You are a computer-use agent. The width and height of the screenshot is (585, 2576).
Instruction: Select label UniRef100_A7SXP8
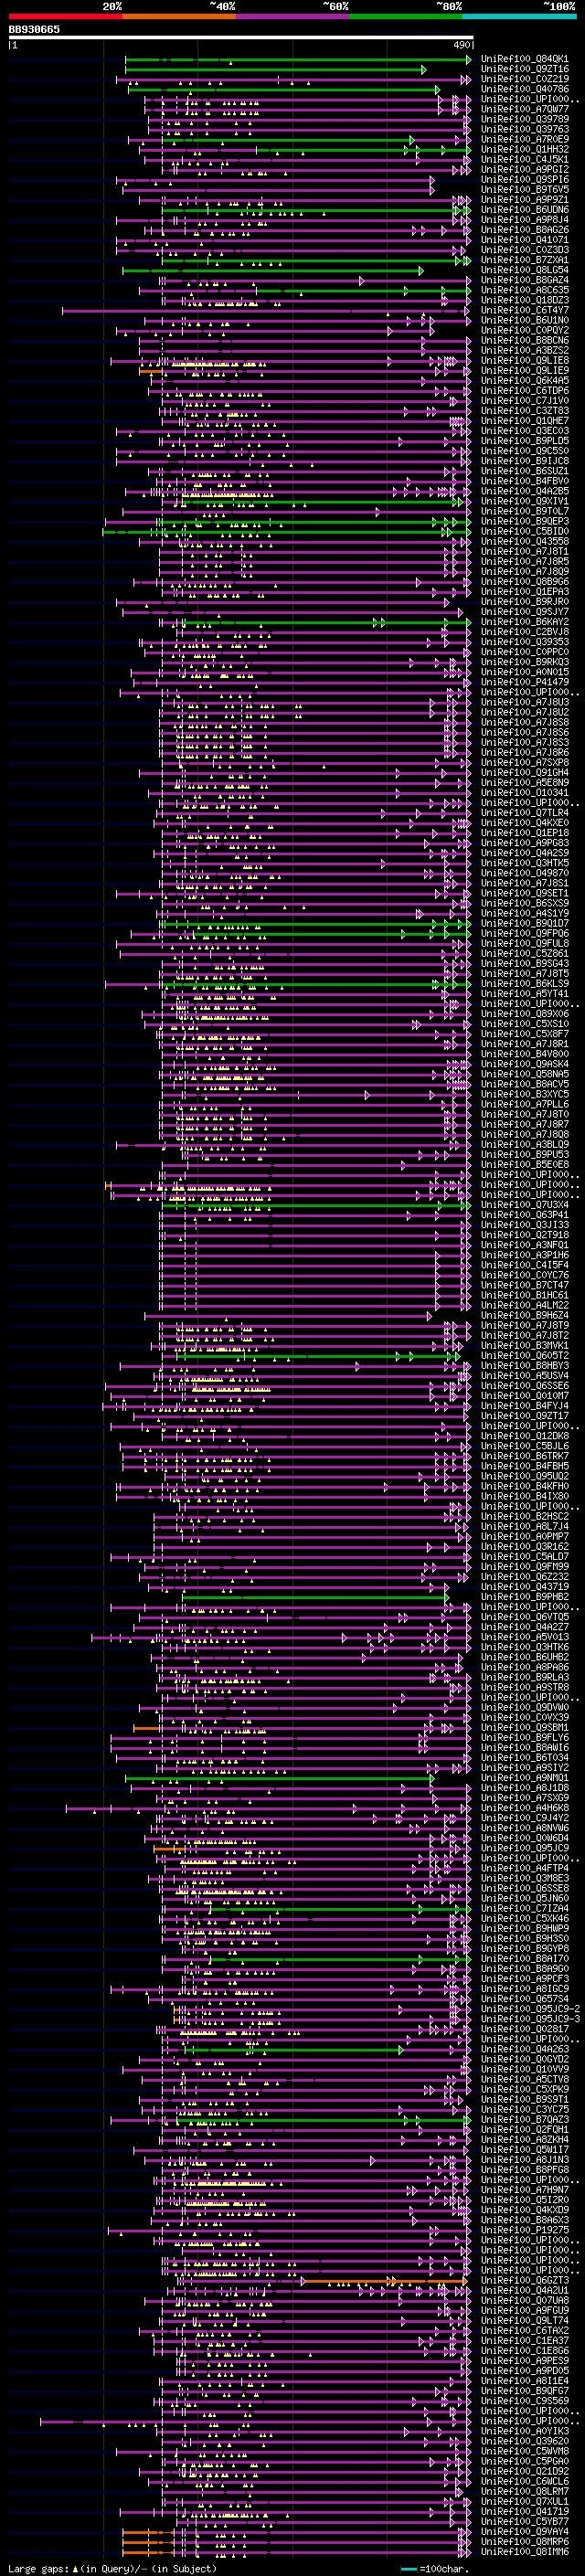pyautogui.click(x=524, y=763)
